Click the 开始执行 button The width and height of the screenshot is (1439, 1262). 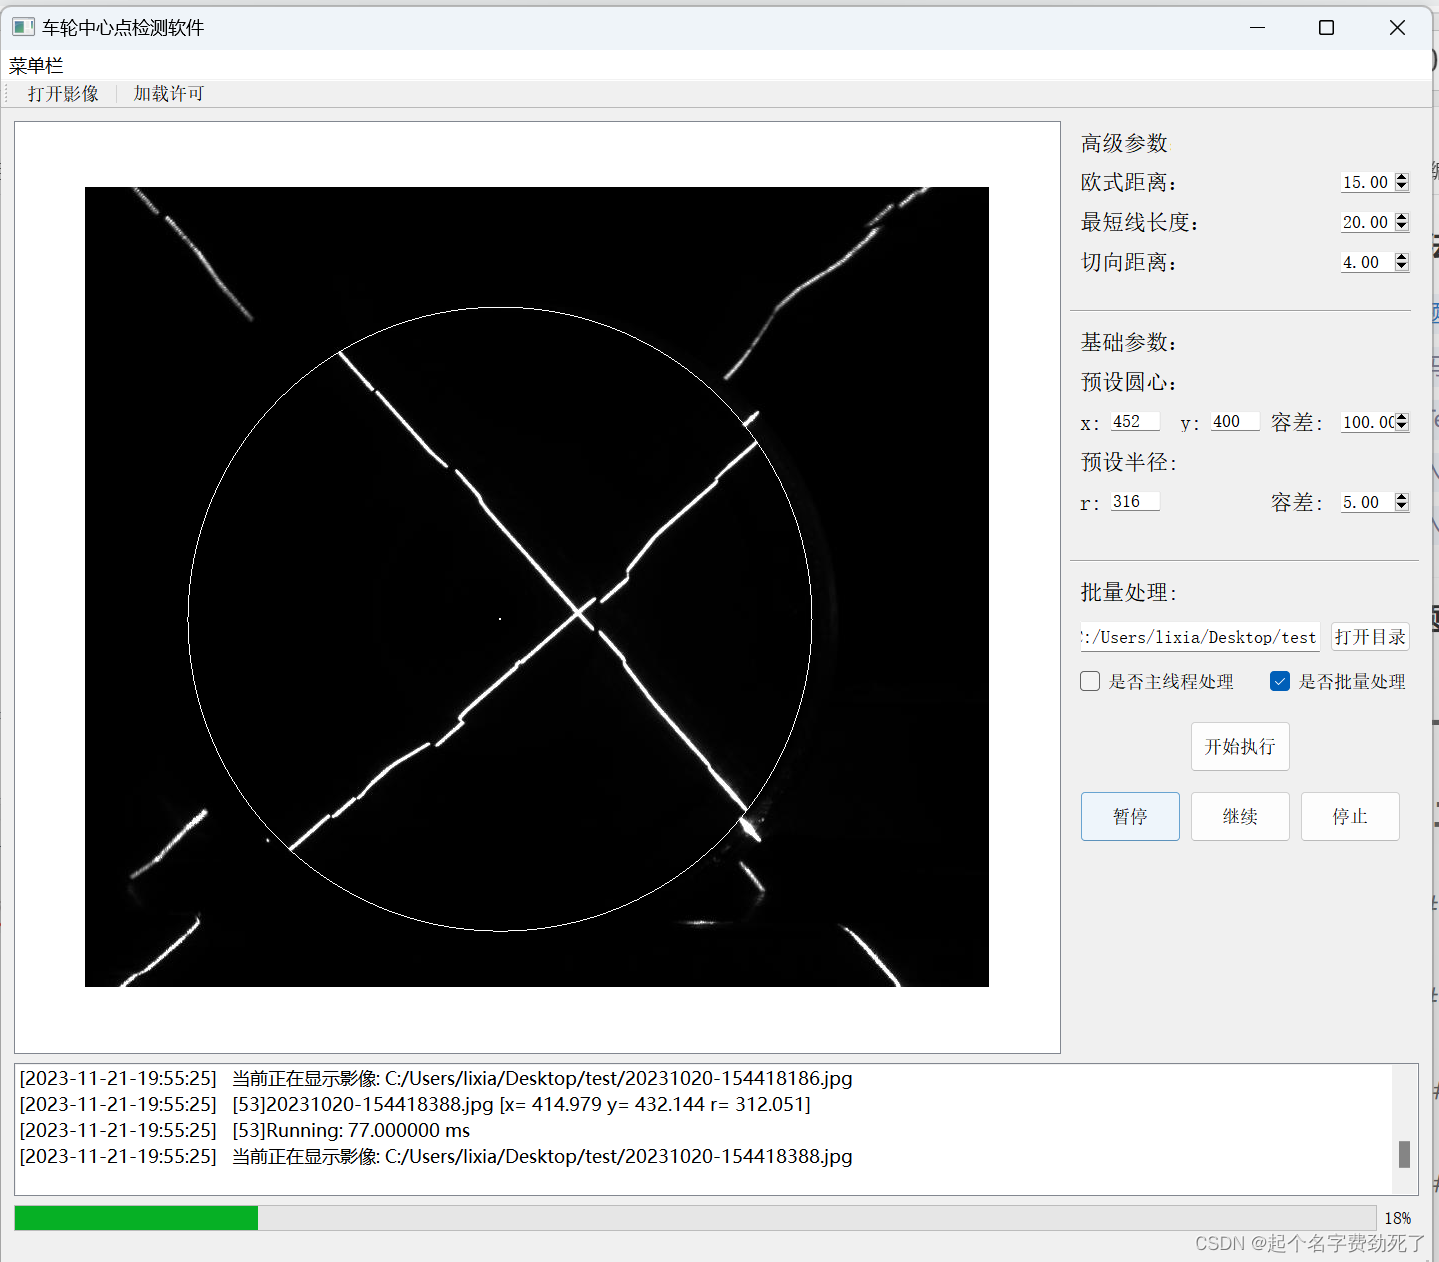click(1240, 747)
